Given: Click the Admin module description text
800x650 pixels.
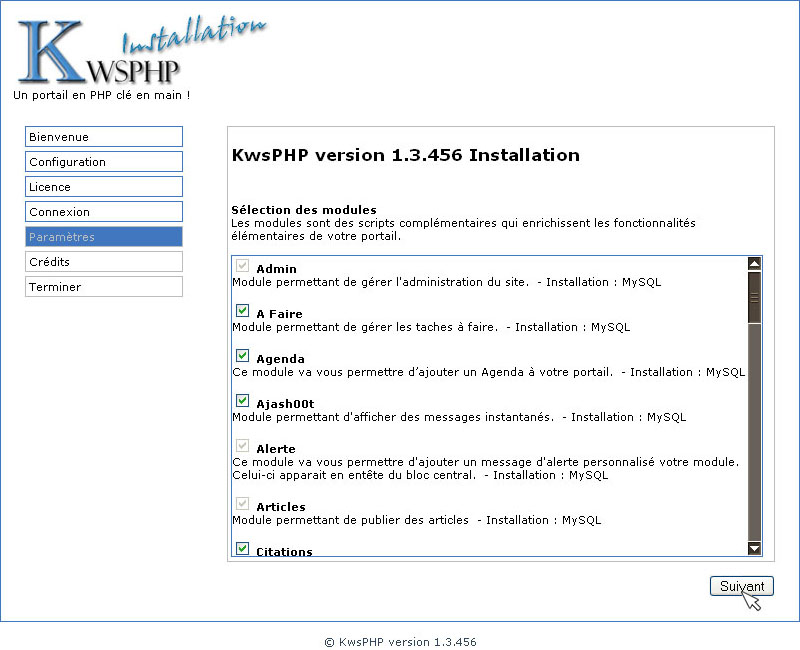Looking at the screenshot, I should (x=446, y=282).
